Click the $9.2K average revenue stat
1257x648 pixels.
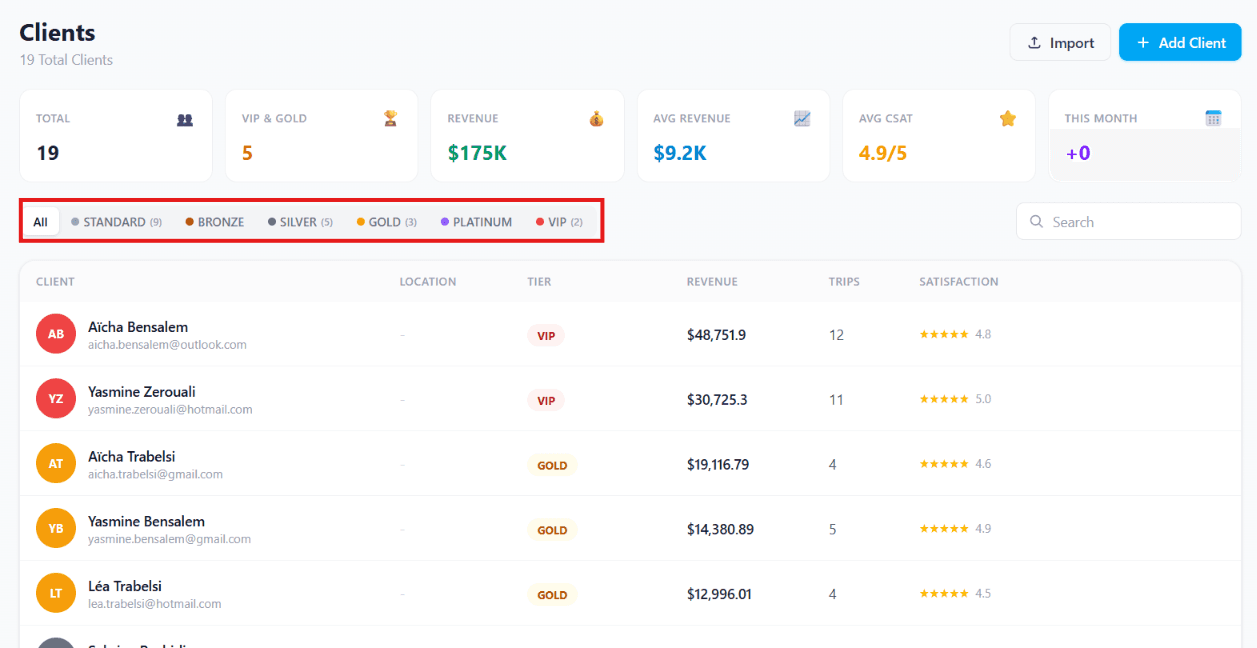[x=680, y=153]
